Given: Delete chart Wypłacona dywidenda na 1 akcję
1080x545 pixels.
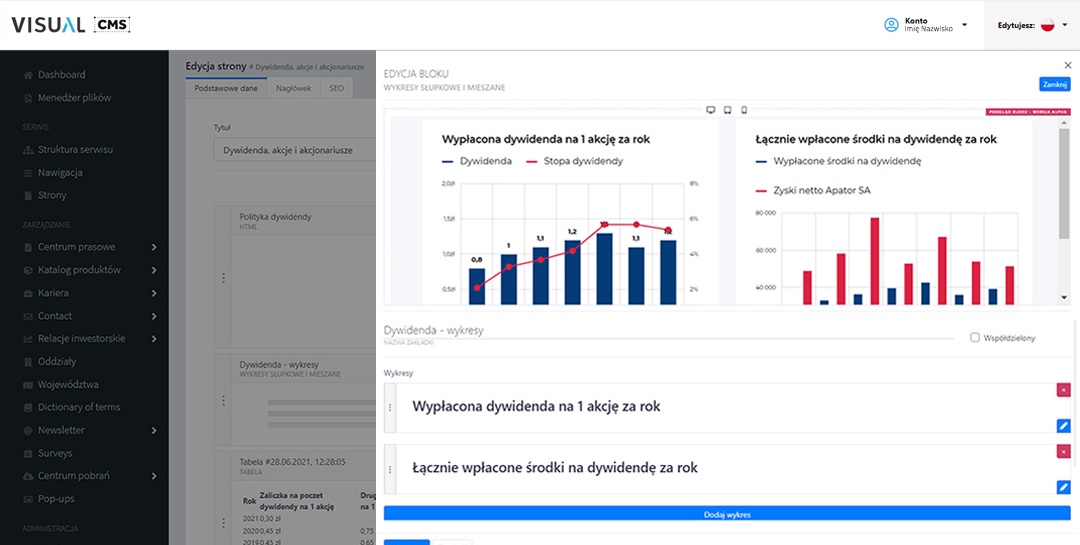Looking at the screenshot, I should click(x=1063, y=390).
